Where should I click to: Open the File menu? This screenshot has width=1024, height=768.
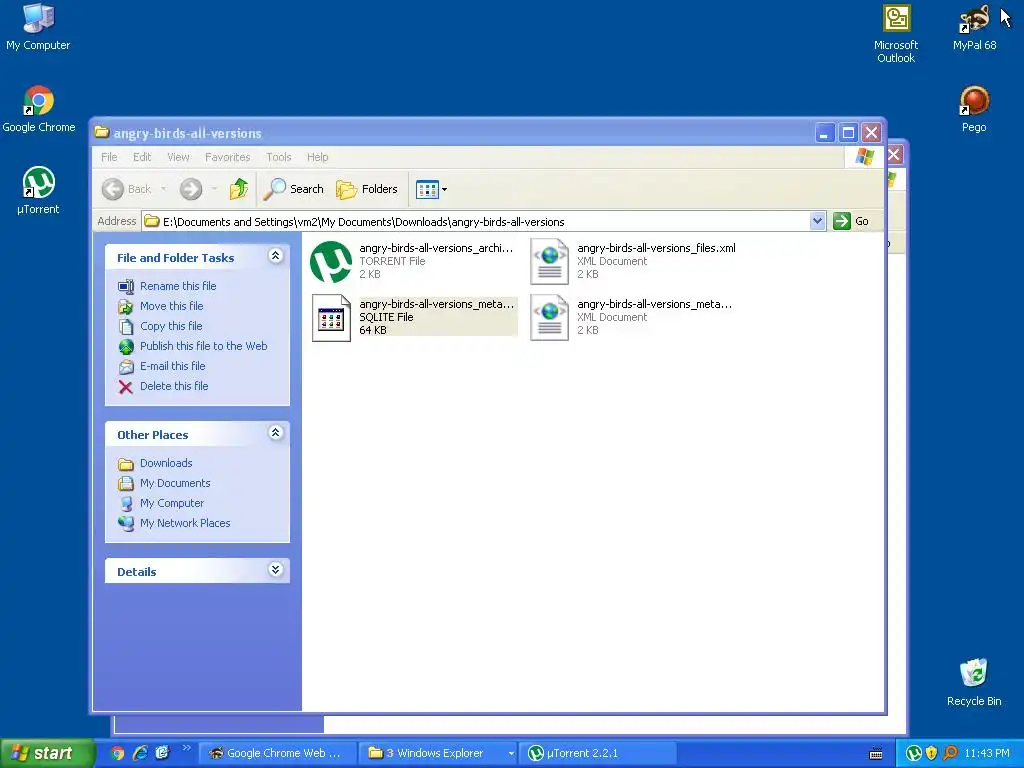coord(109,157)
